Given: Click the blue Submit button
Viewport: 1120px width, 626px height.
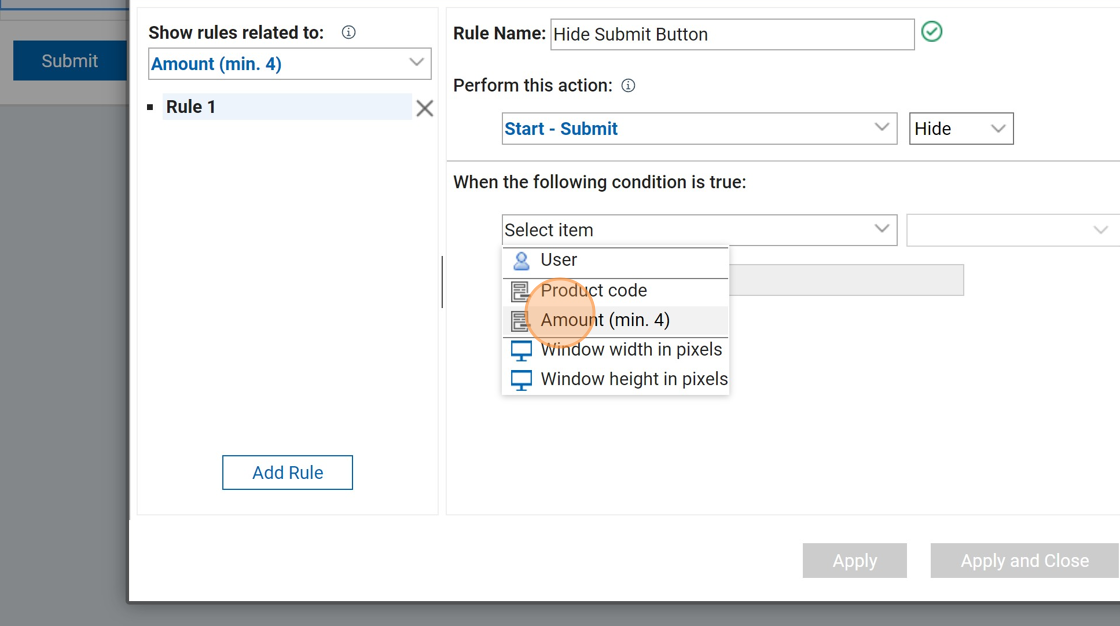Looking at the screenshot, I should tap(69, 61).
